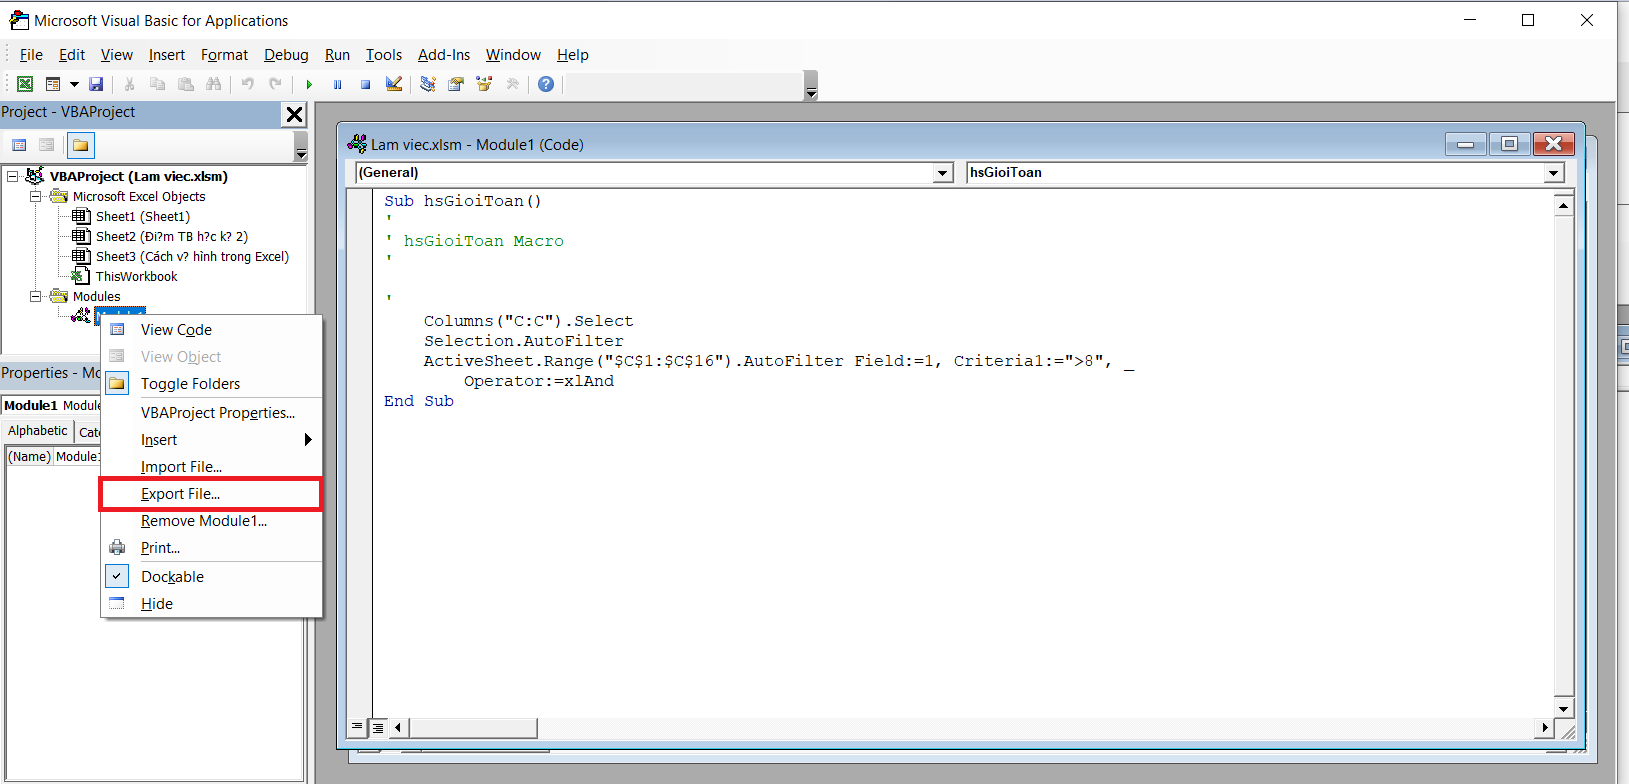Collapse the Microsoft Excel Objects tree node
This screenshot has width=1629, height=784.
click(36, 197)
